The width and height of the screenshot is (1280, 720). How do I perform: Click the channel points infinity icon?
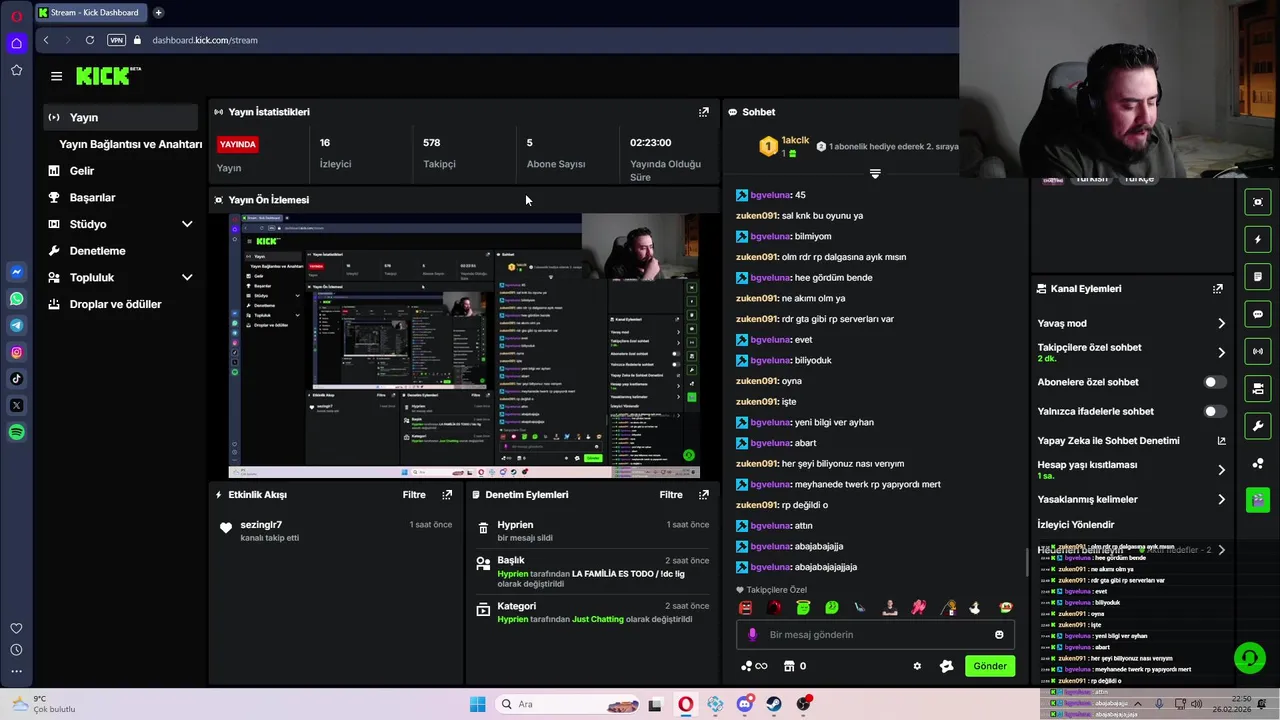(x=753, y=666)
